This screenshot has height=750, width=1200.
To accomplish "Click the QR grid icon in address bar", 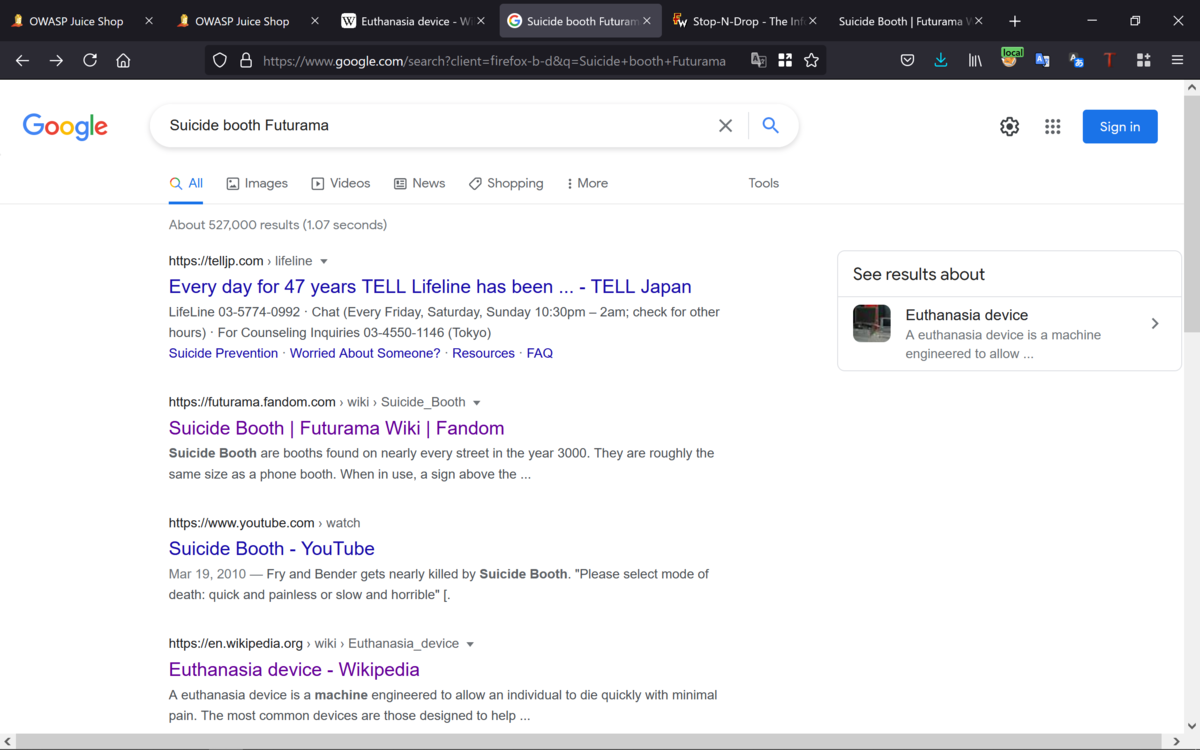I will 785,61.
